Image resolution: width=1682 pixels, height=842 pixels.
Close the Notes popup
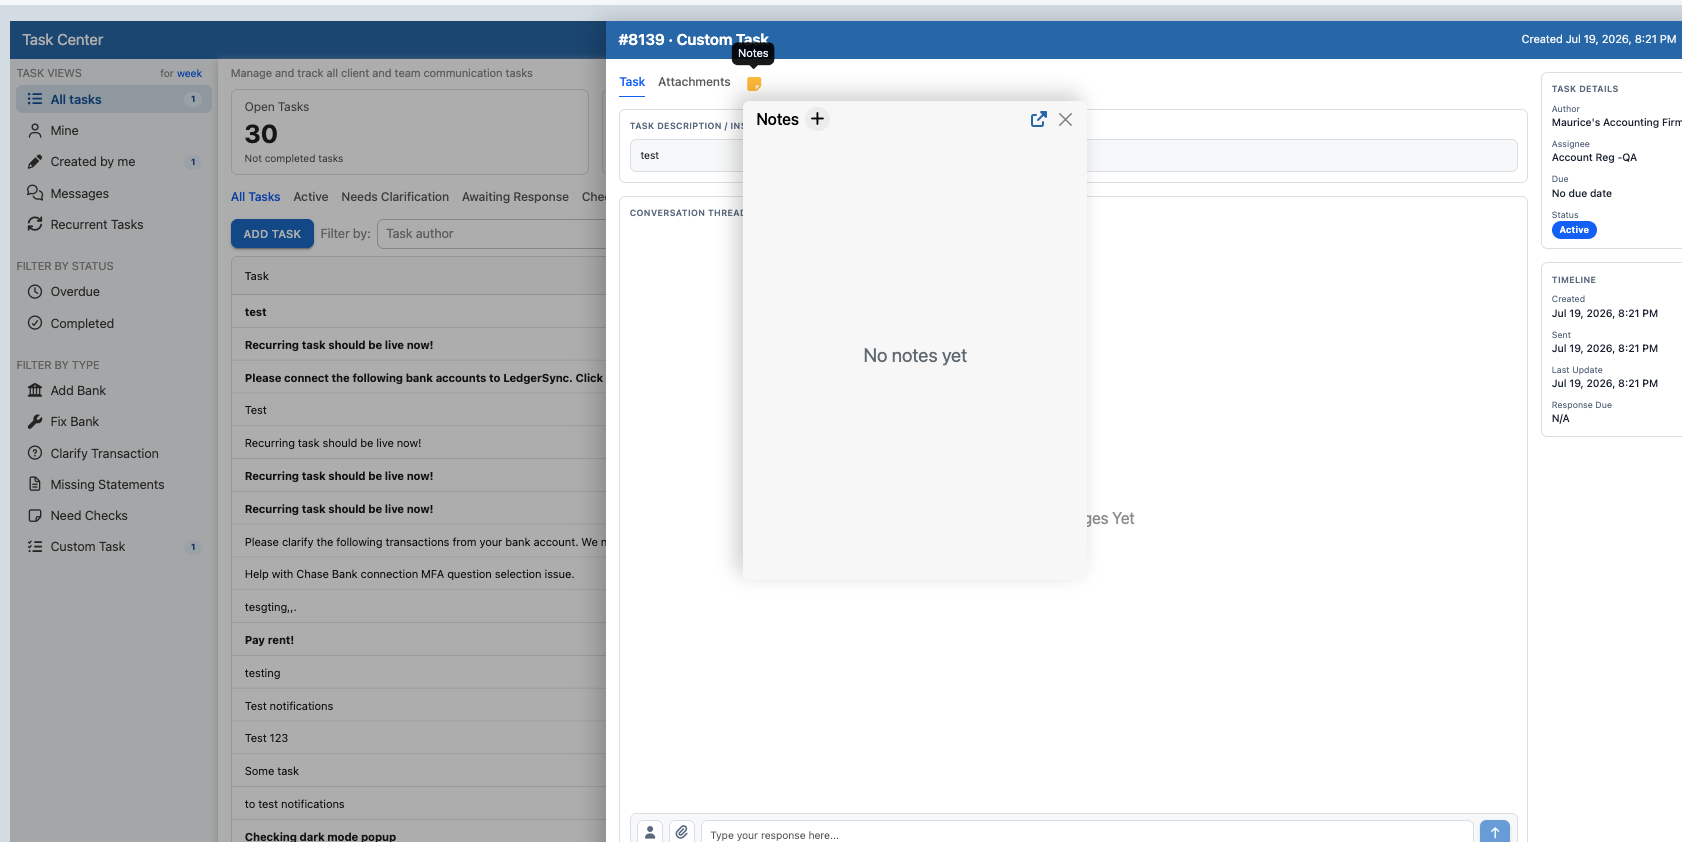click(1066, 119)
